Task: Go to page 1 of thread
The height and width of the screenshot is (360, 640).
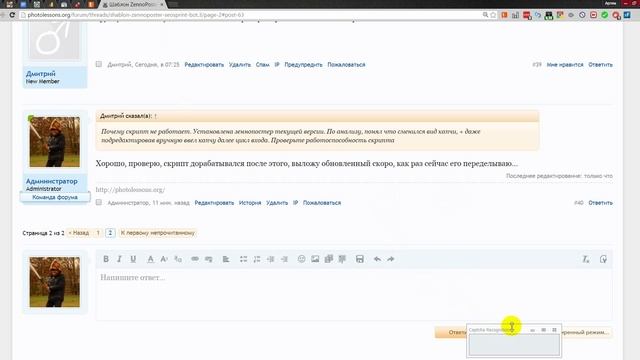Action: click(98, 233)
